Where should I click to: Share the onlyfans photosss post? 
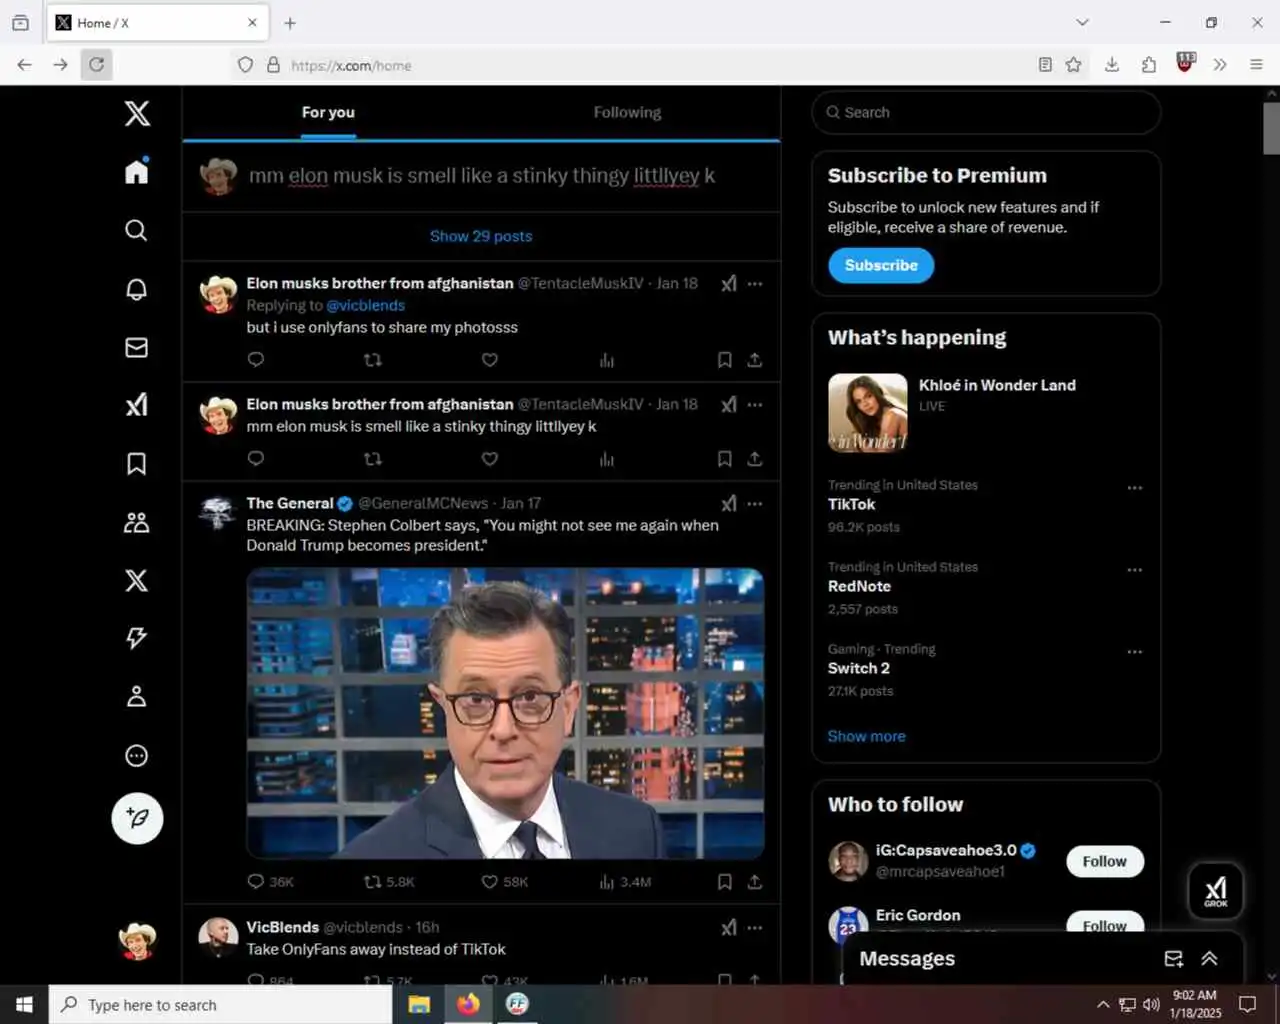755,360
